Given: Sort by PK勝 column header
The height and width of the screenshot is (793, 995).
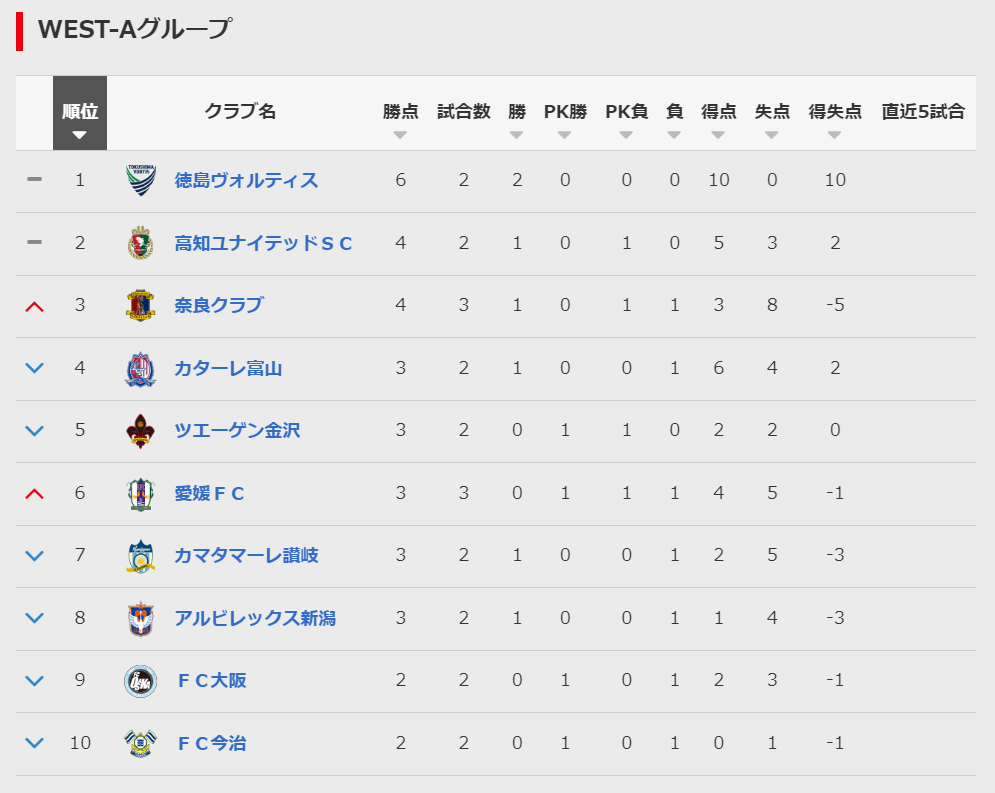Looking at the screenshot, I should click(565, 113).
